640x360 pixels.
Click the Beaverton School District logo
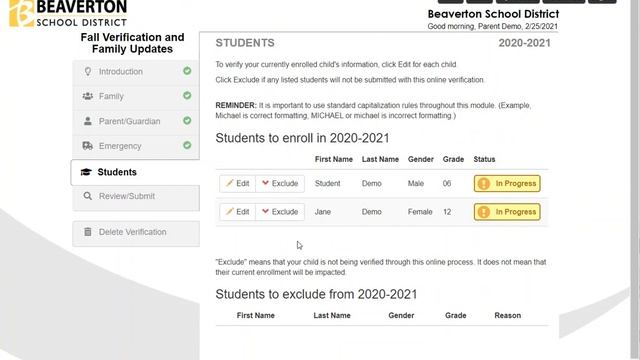pos(68,13)
